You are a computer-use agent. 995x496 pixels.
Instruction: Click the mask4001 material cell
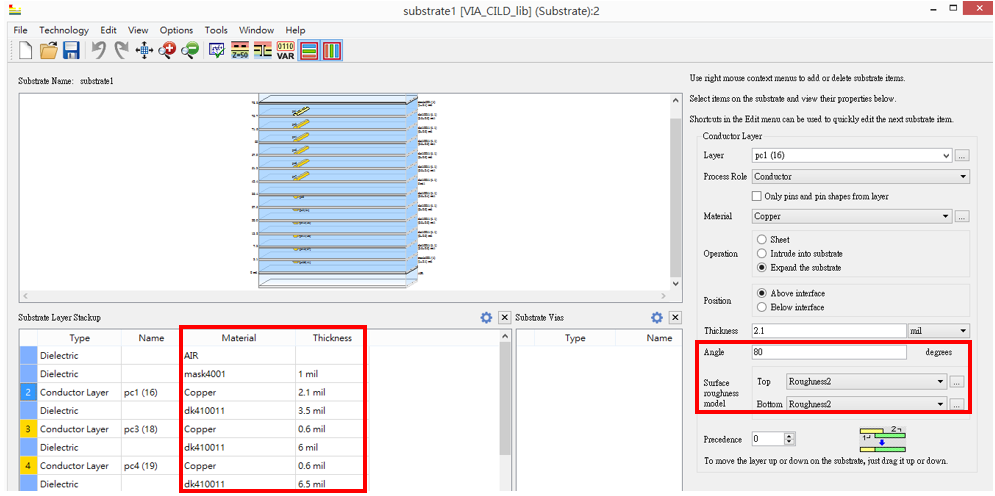(238, 374)
